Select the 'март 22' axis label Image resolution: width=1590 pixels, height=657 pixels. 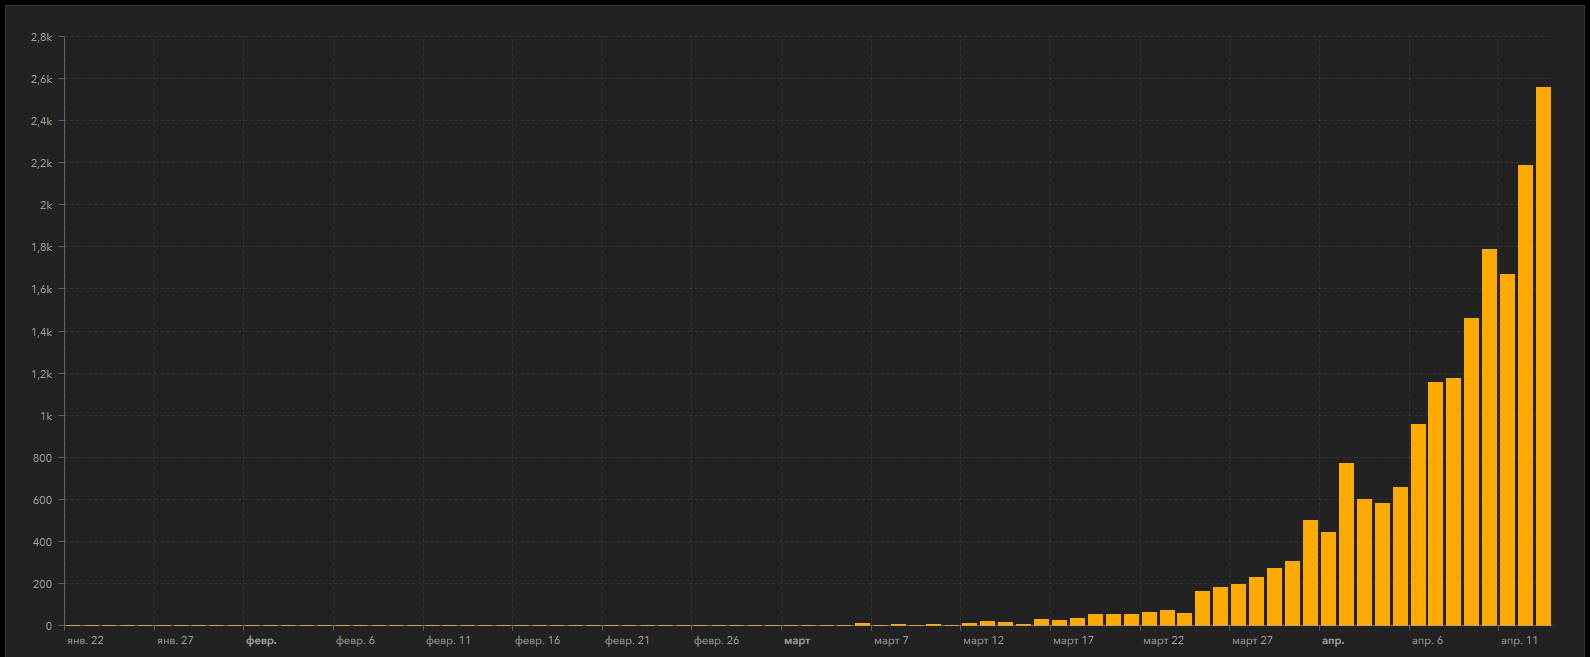coord(1163,641)
